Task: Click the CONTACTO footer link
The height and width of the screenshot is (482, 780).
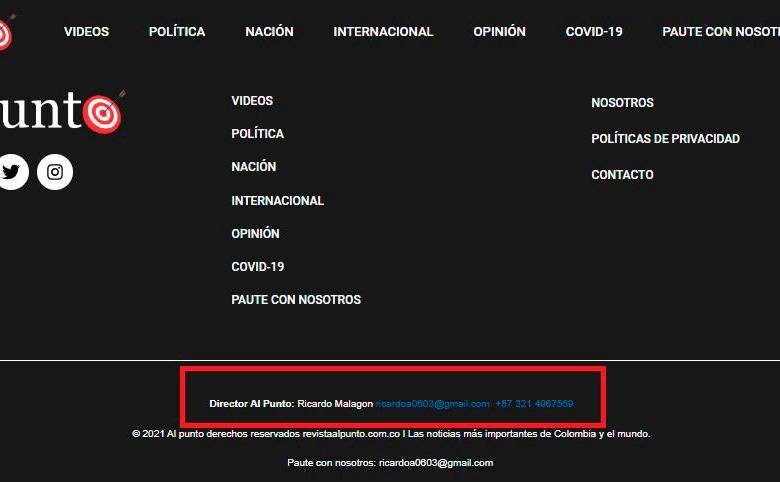Action: click(x=622, y=175)
